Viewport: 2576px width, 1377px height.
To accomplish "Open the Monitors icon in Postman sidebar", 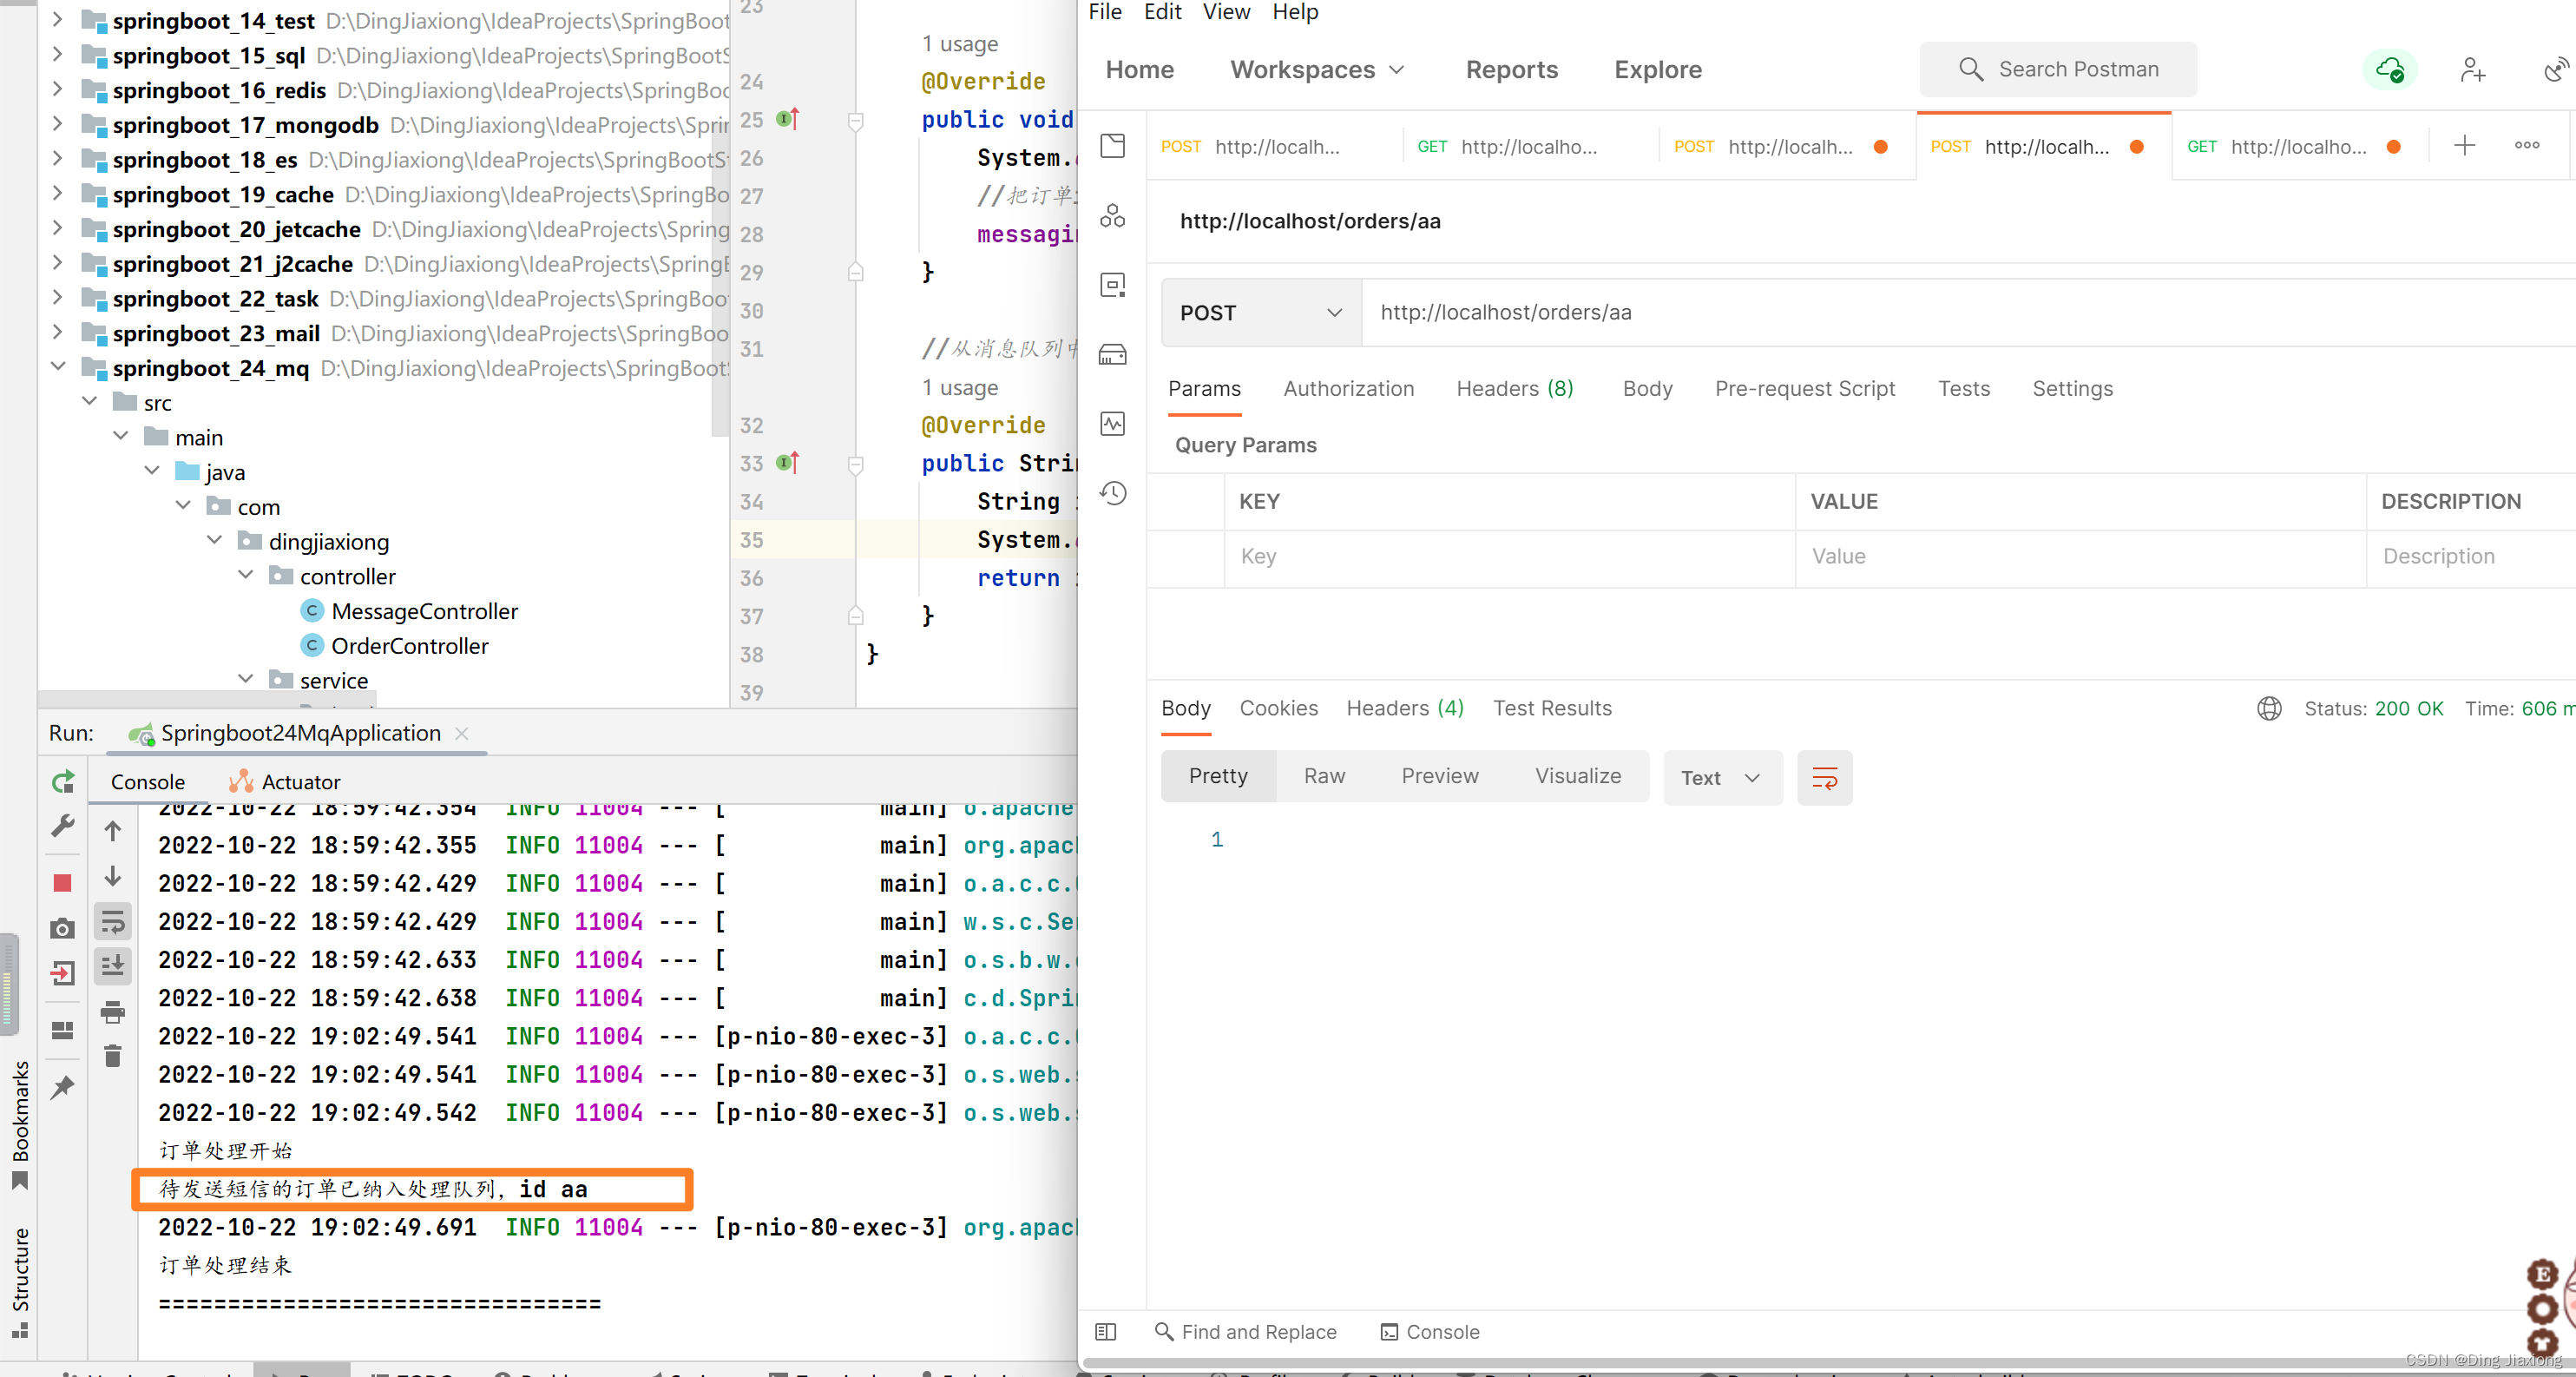I will click(1113, 424).
